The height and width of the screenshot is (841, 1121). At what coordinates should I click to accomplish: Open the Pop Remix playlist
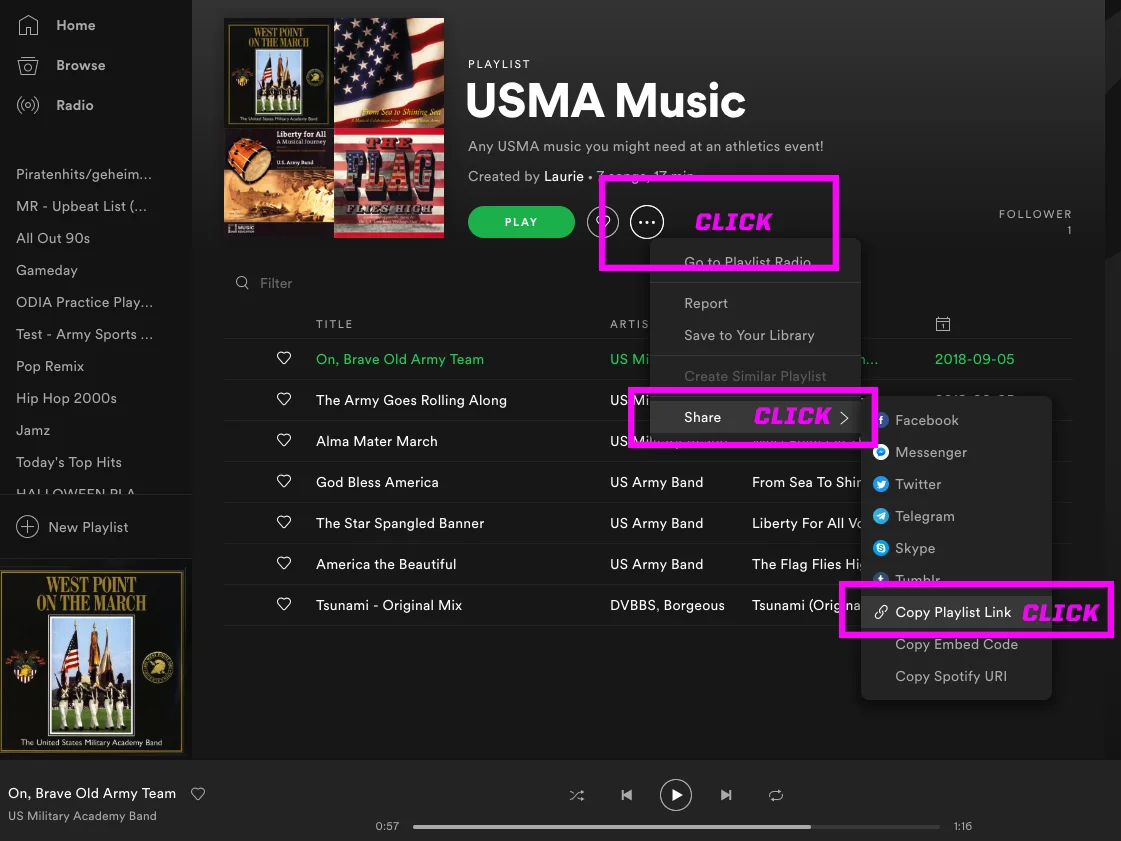pos(50,366)
